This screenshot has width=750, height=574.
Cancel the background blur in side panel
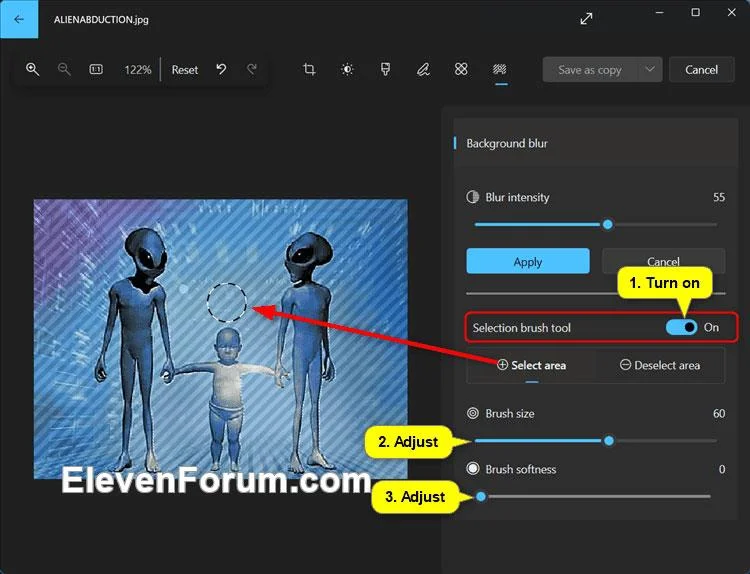coord(663,261)
